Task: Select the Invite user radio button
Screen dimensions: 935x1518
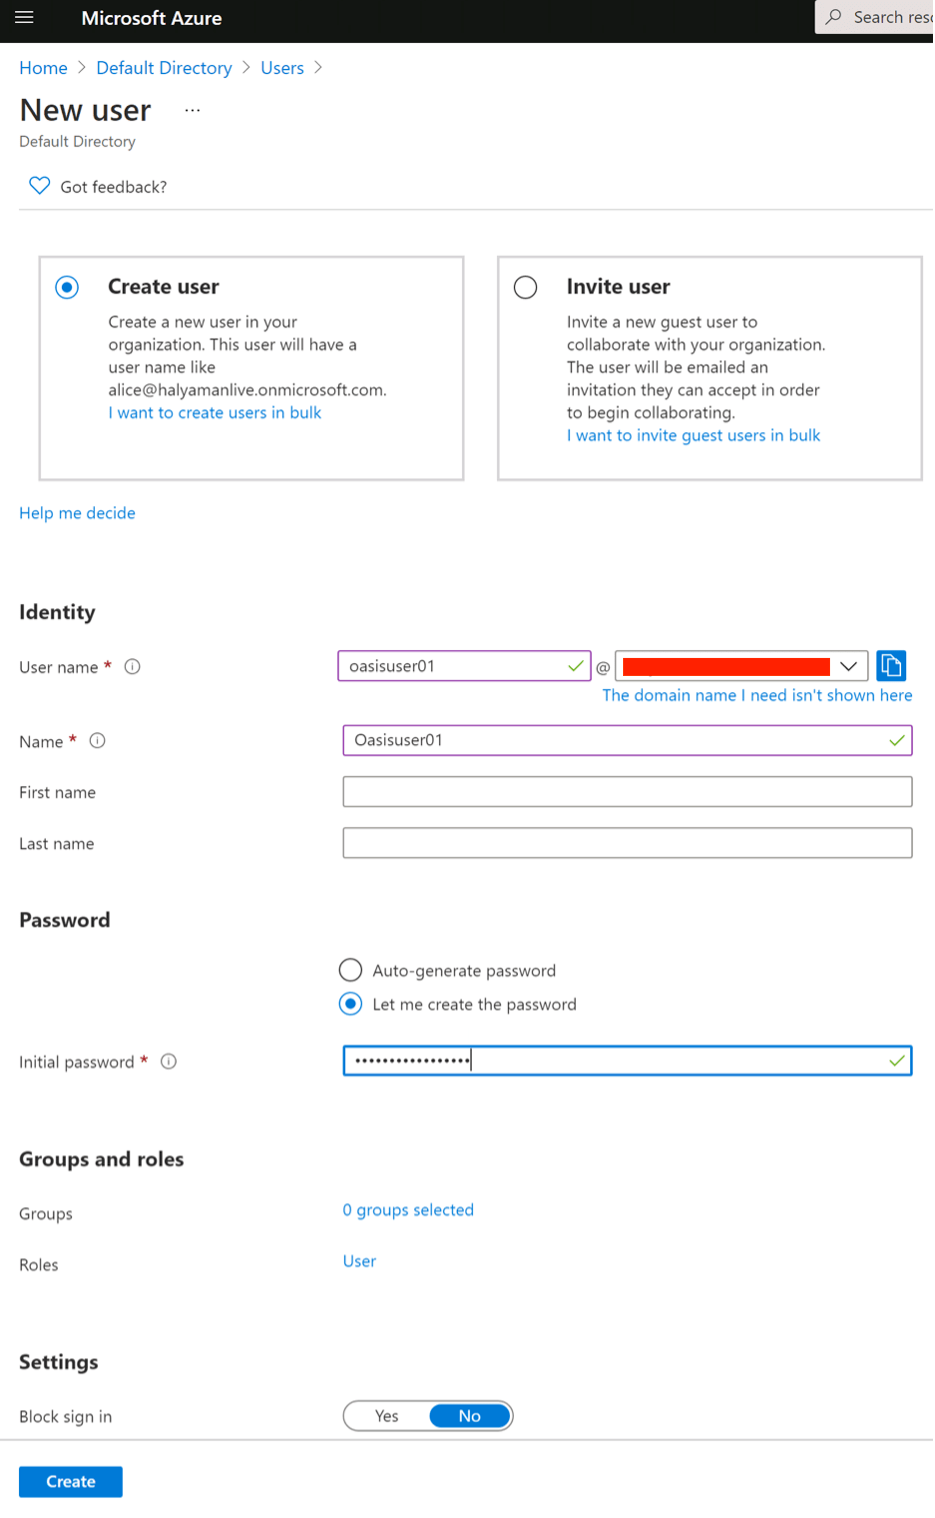Action: coord(526,288)
